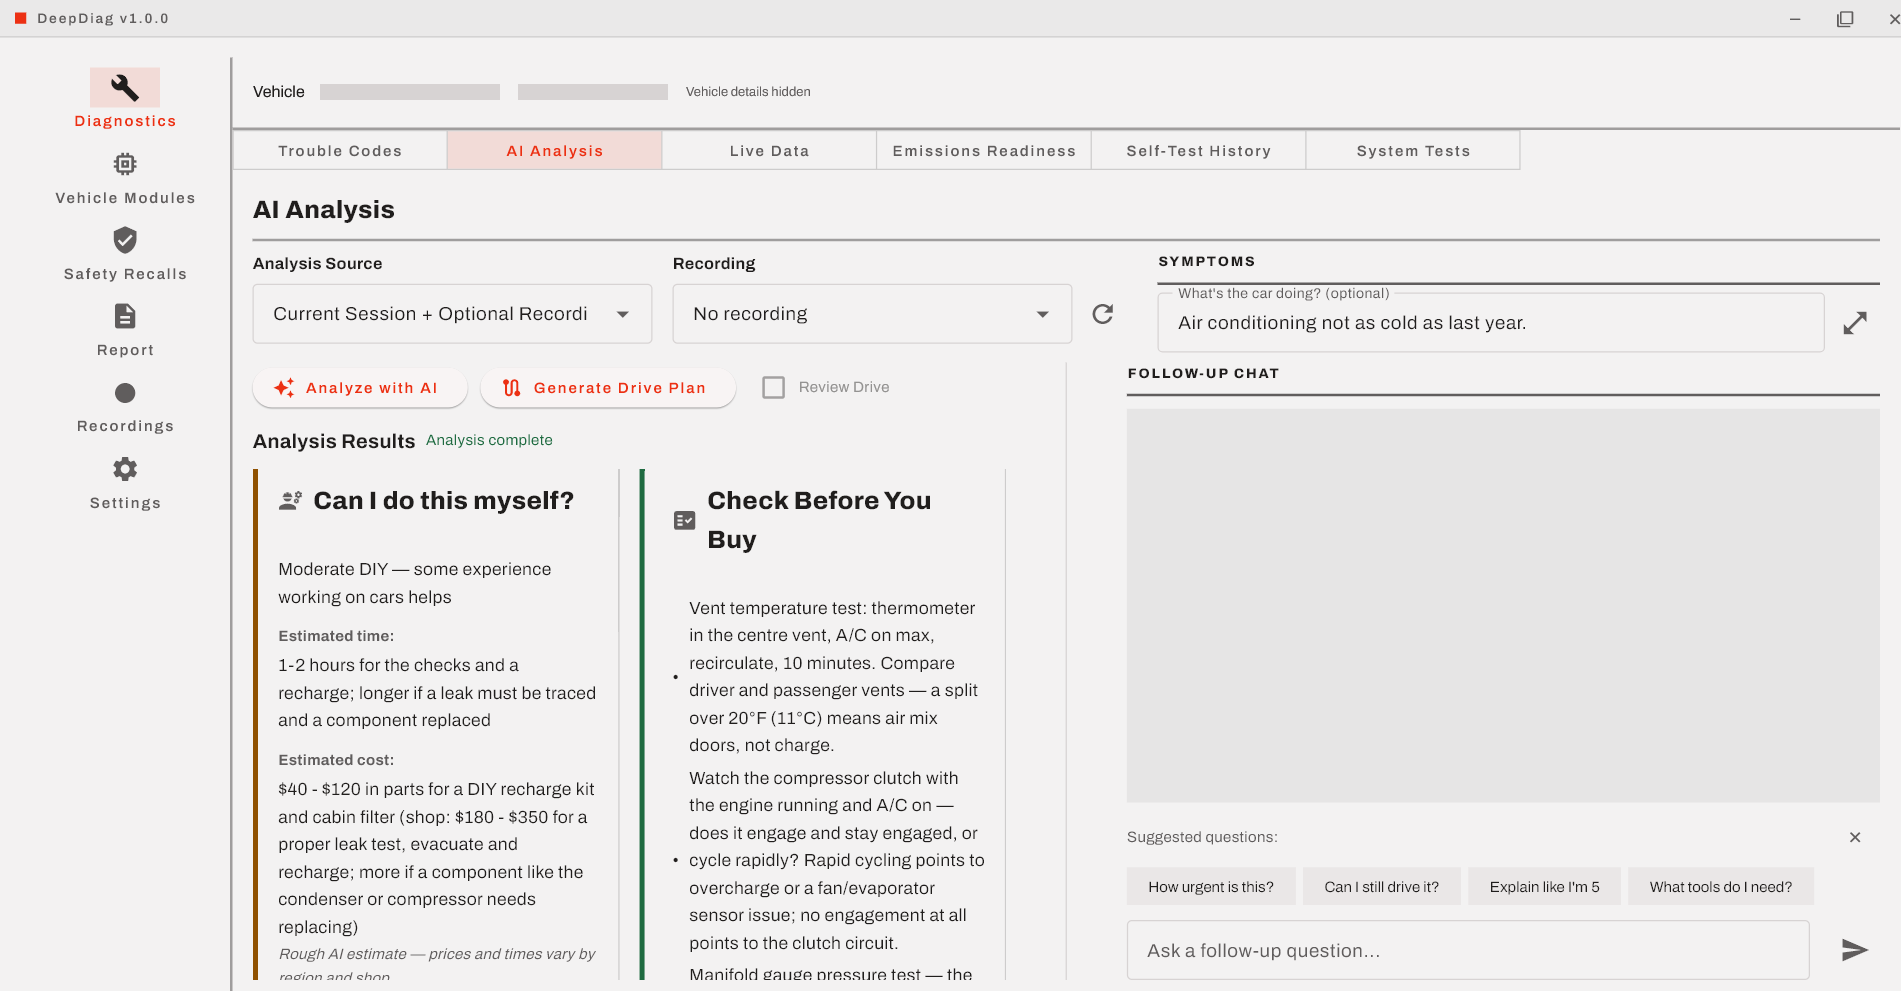Click 'Vehicle details hidden' text
The image size is (1901, 991).
coord(748,92)
